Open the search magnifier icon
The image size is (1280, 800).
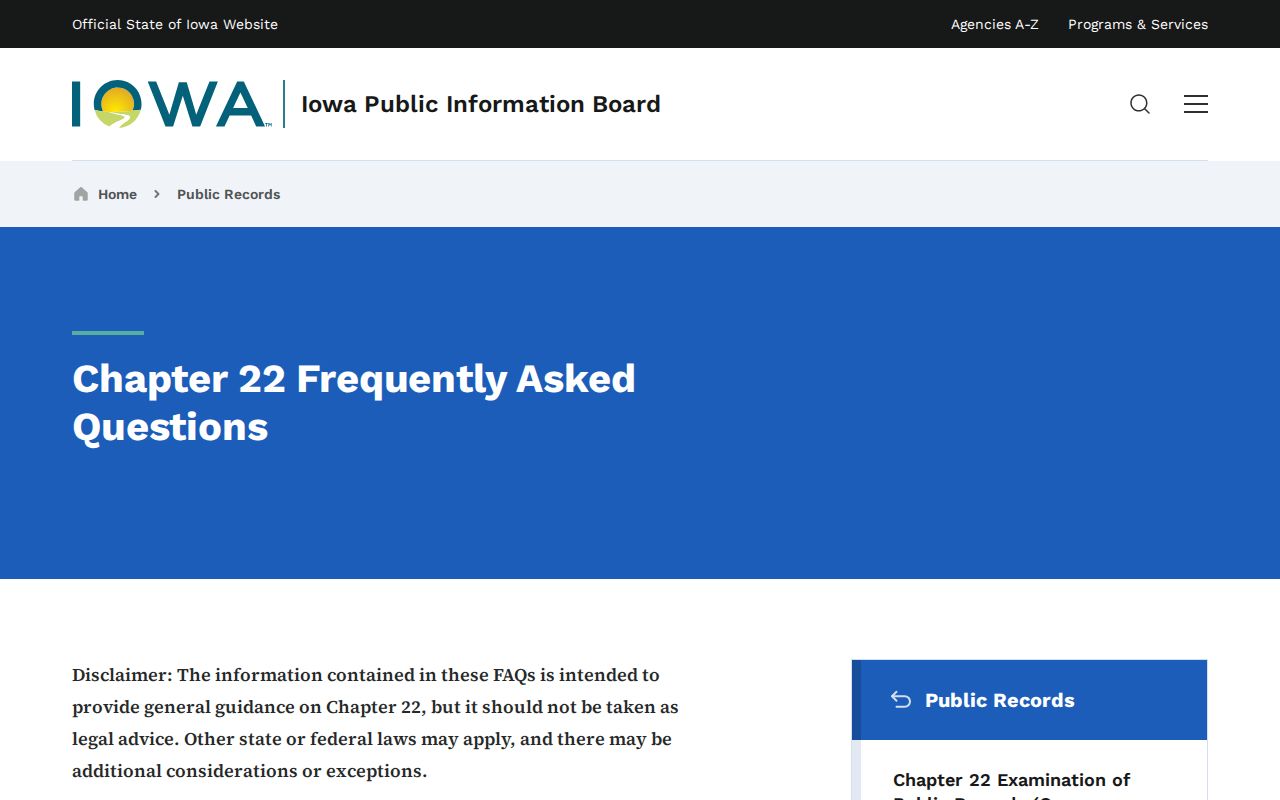click(1140, 104)
